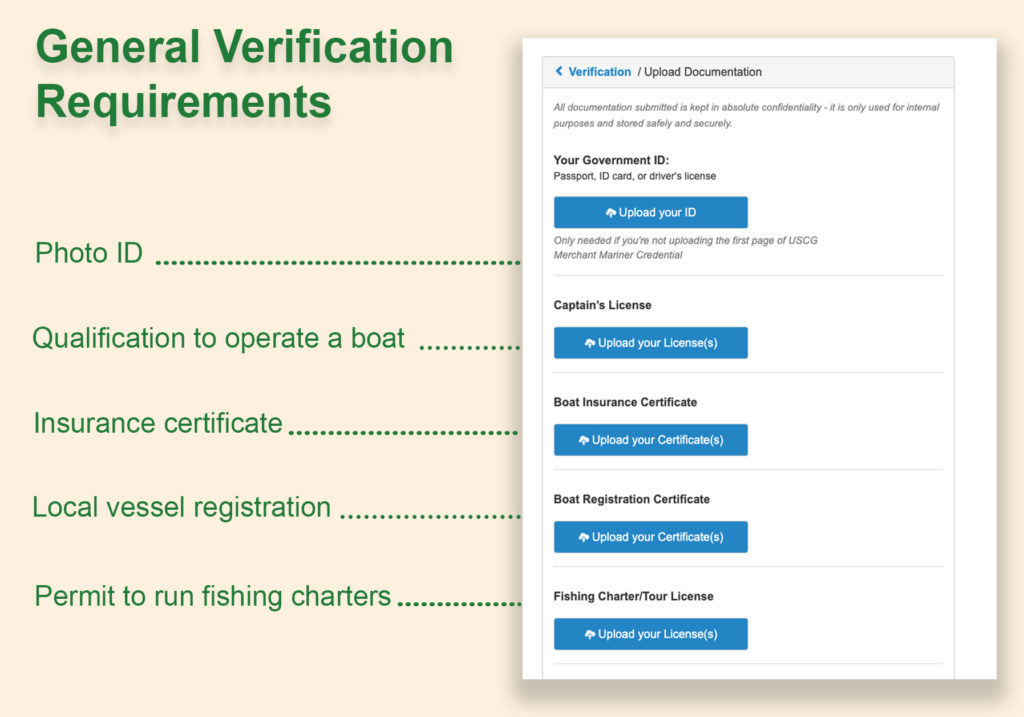Screen dimensions: 1024x717
Task: Select the Upload Documentation breadcrumb text
Action: point(702,72)
